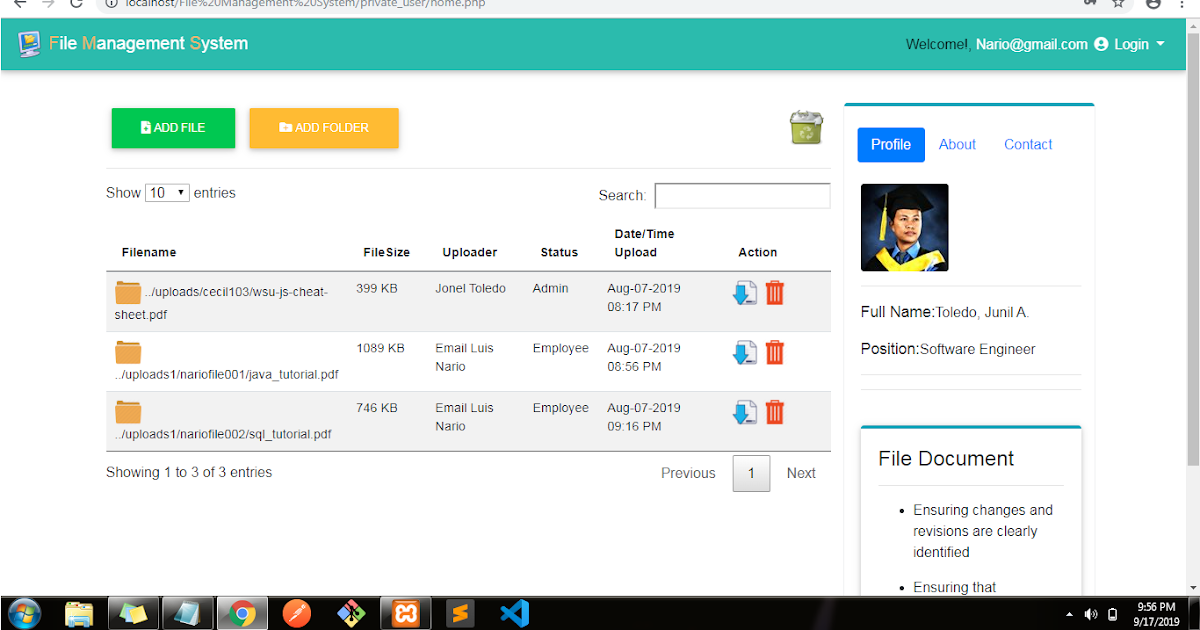Open the Login dropdown menu
1200x630 pixels.
click(1134, 44)
